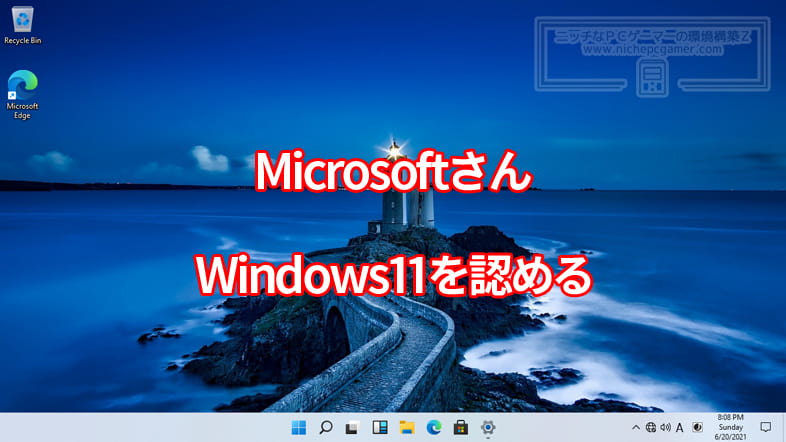The width and height of the screenshot is (786, 442).
Task: Open the clock showing 8:08 PM
Action: [730, 427]
